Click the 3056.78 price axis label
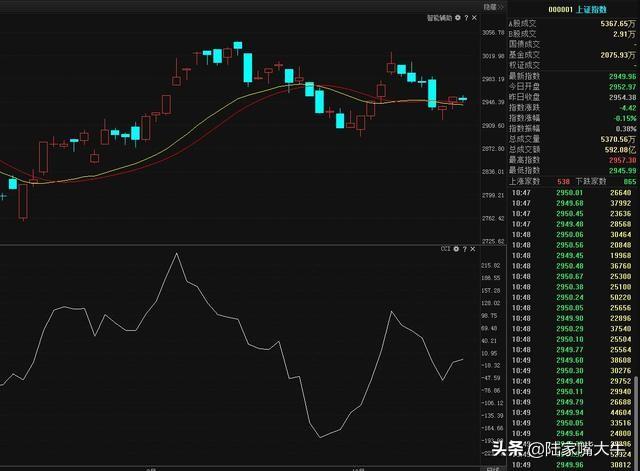Image resolution: width=640 pixels, height=471 pixels. tap(494, 33)
